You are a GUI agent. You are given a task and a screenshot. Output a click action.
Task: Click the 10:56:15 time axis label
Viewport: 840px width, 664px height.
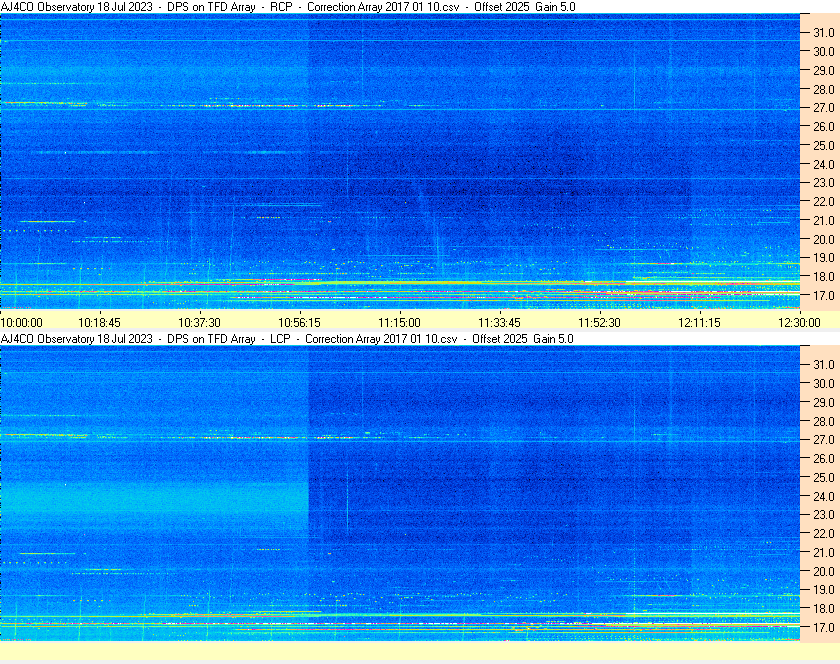click(299, 323)
